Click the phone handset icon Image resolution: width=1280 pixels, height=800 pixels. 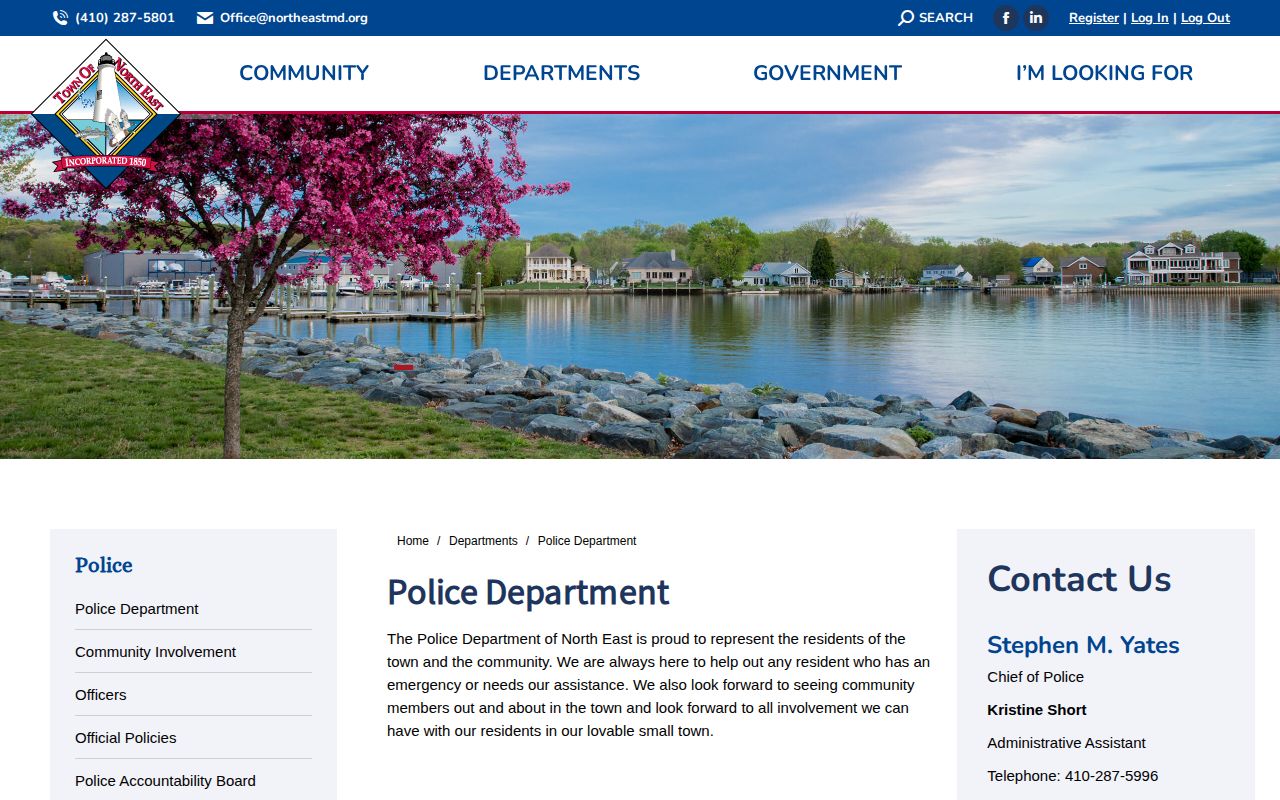point(61,18)
